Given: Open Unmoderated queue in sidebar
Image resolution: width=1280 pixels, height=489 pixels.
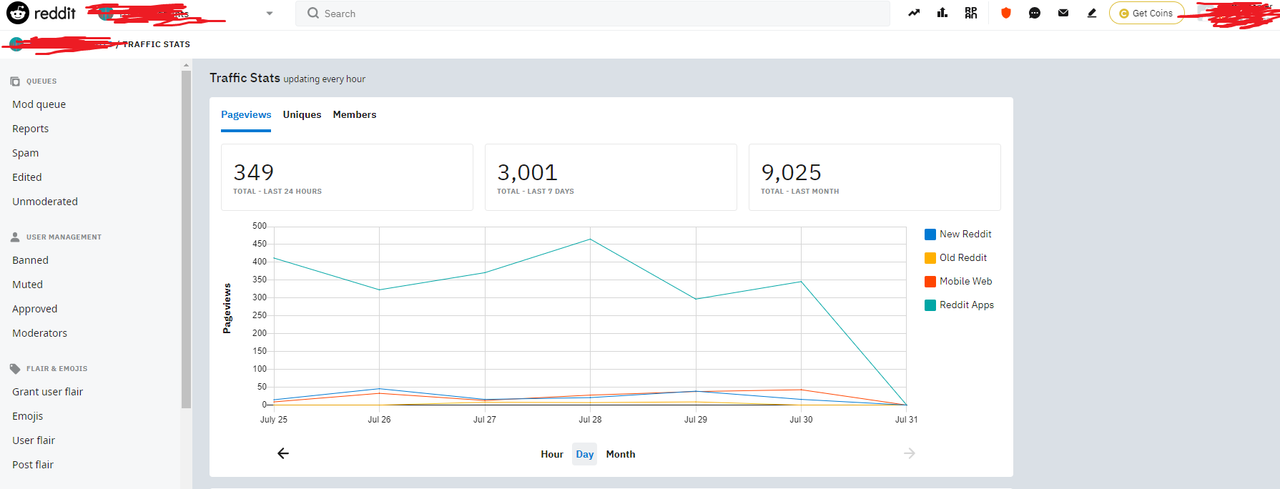Looking at the screenshot, I should [x=45, y=201].
